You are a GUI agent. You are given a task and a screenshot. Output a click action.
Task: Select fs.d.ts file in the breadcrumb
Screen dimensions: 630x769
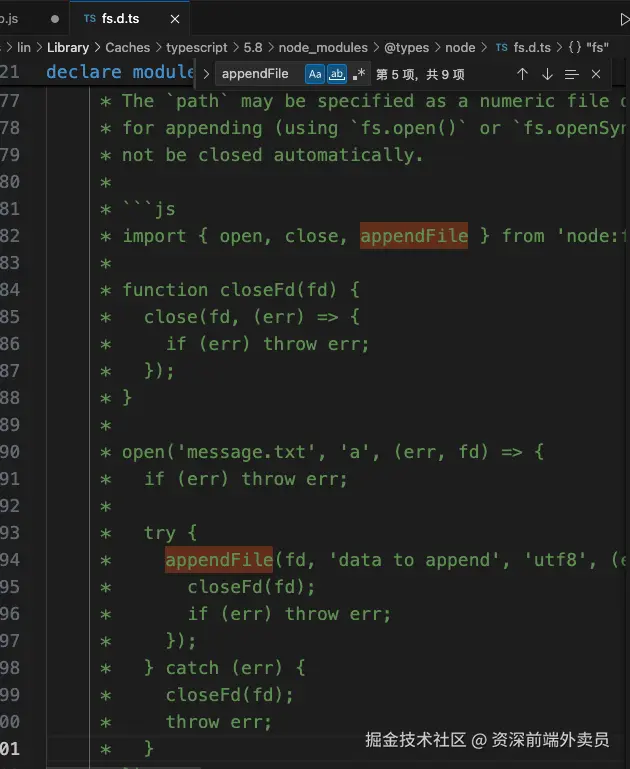(532, 48)
